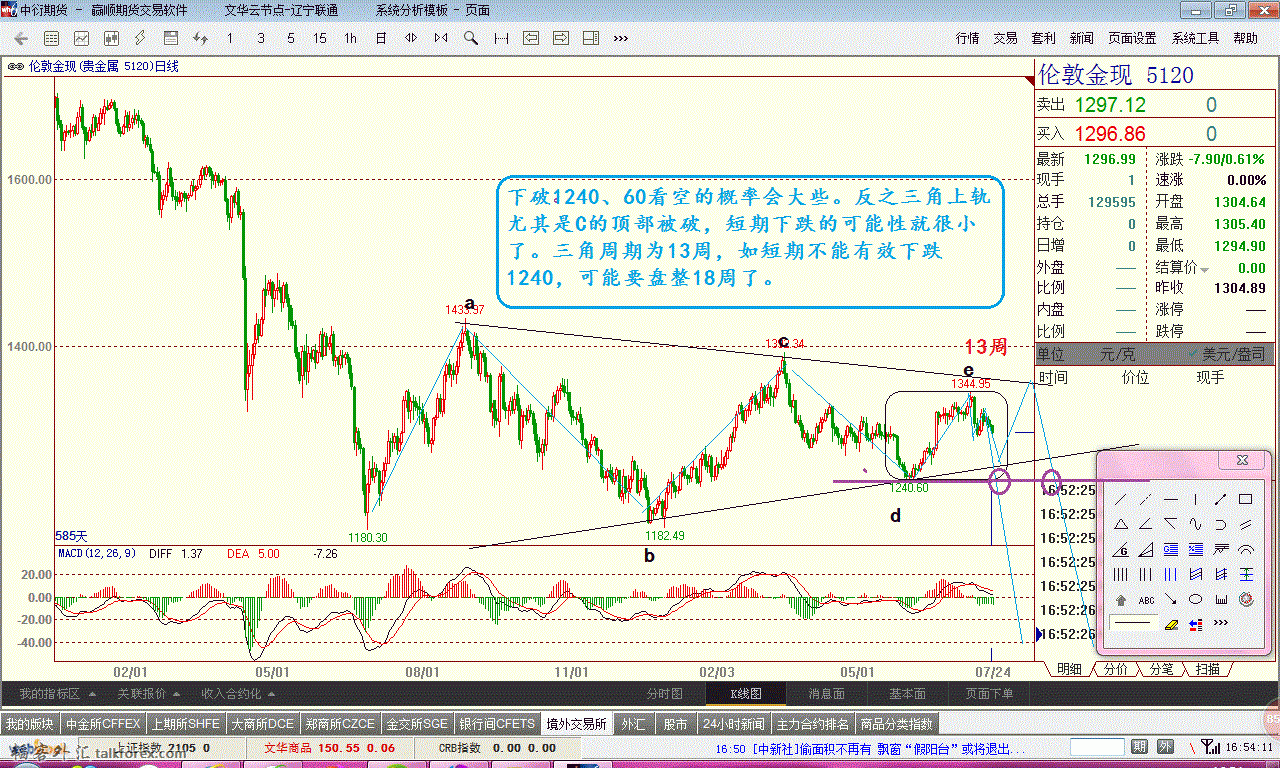Open the 上期所SHFE exchange tab

pos(185,724)
